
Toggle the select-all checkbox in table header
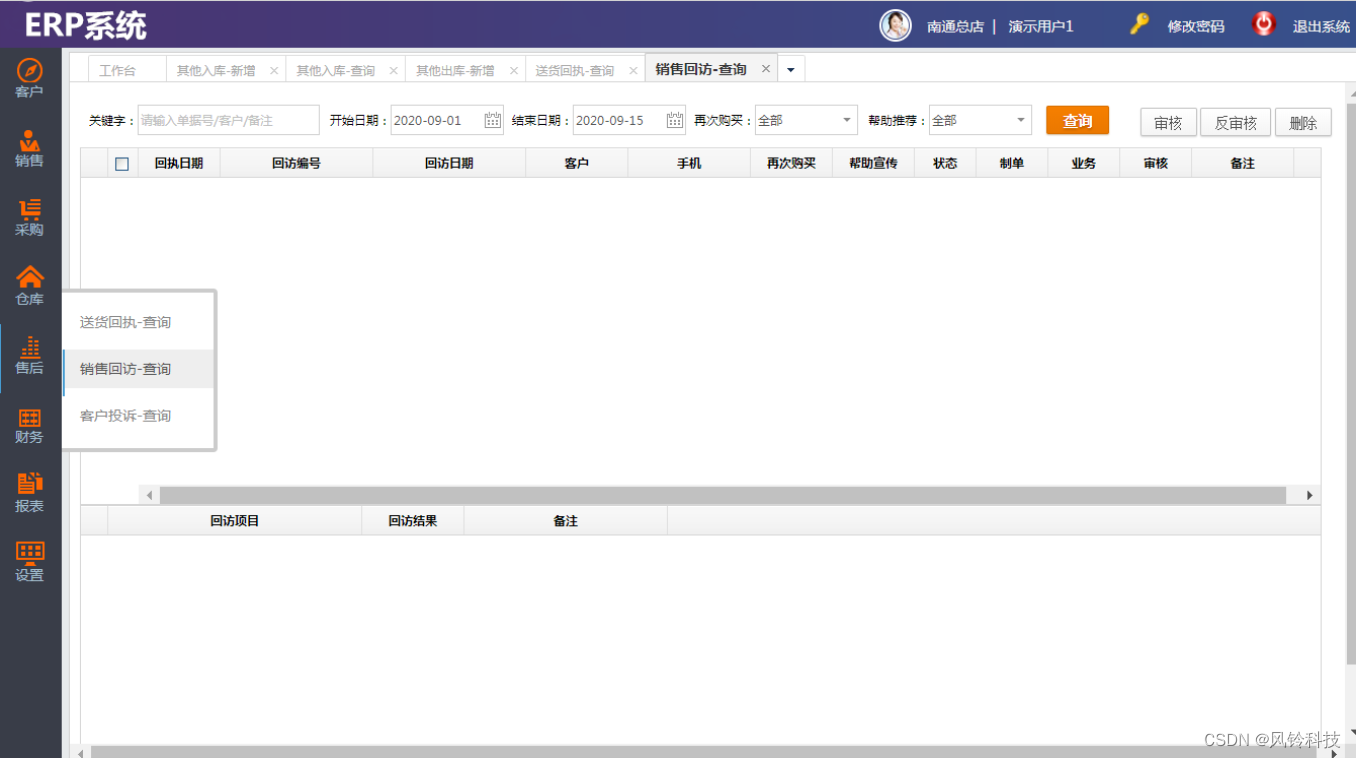122,164
